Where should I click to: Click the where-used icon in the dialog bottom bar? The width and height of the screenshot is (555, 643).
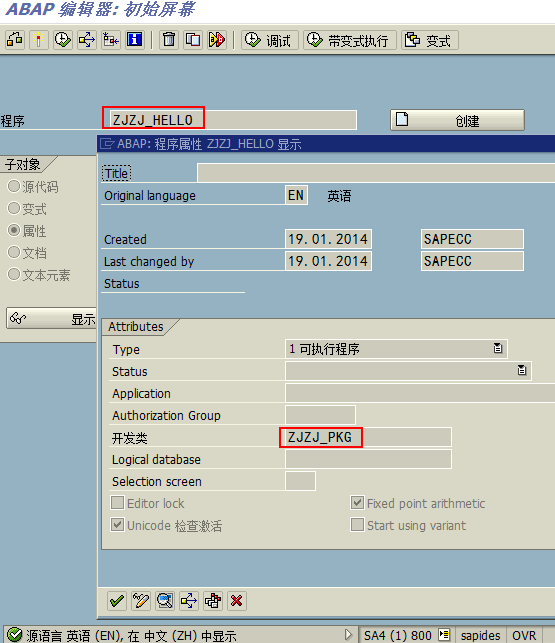tap(189, 601)
